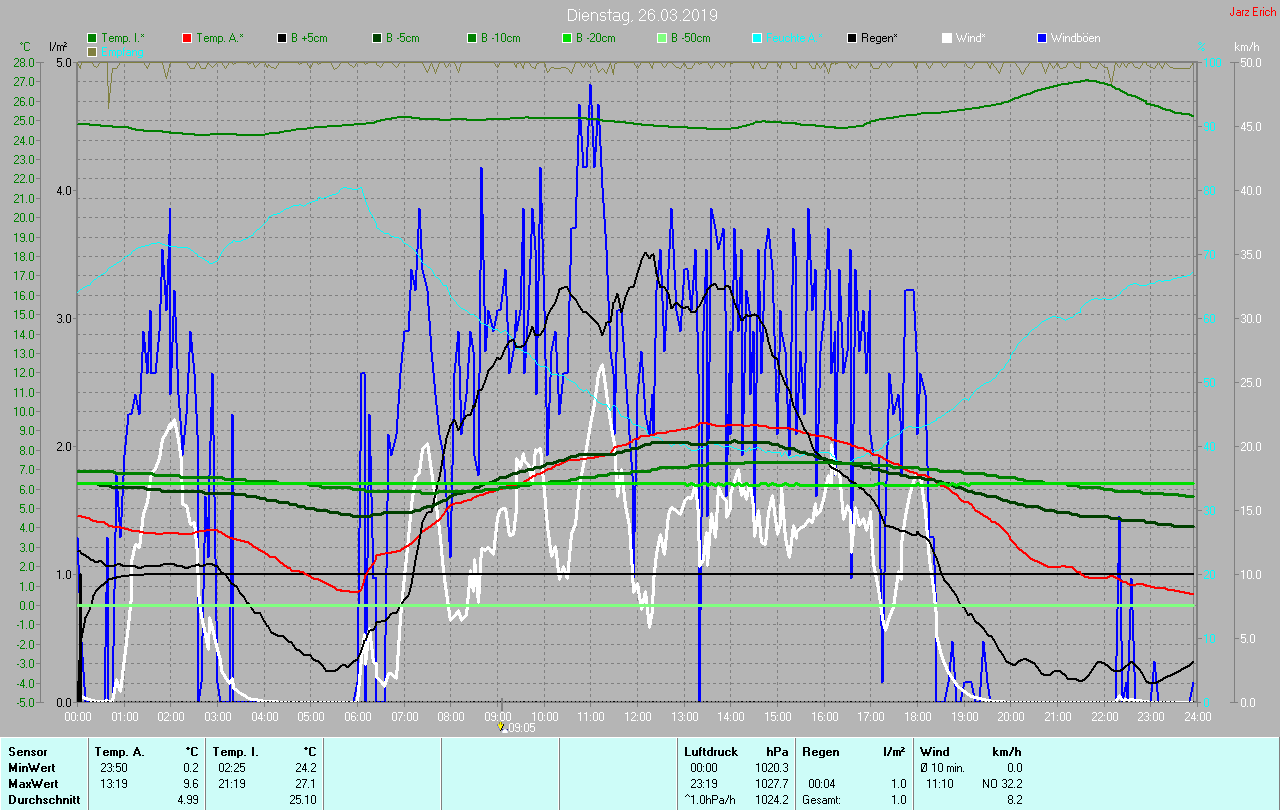The height and width of the screenshot is (810, 1280).
Task: Click the 1024.2 pressure value
Action: click(774, 800)
